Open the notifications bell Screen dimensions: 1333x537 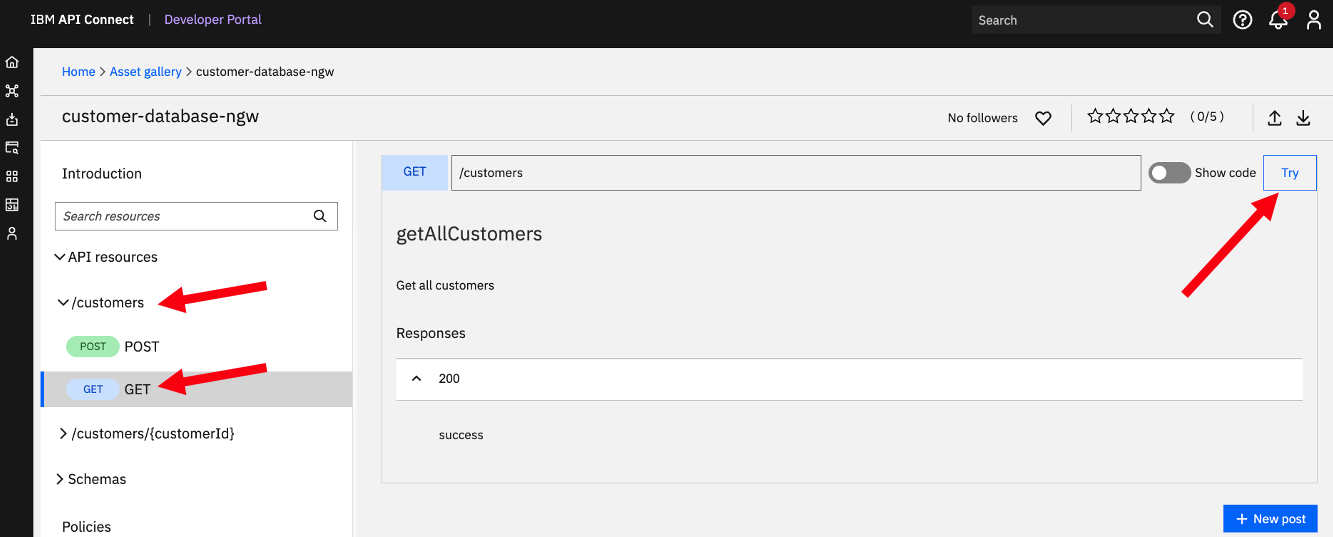point(1278,20)
